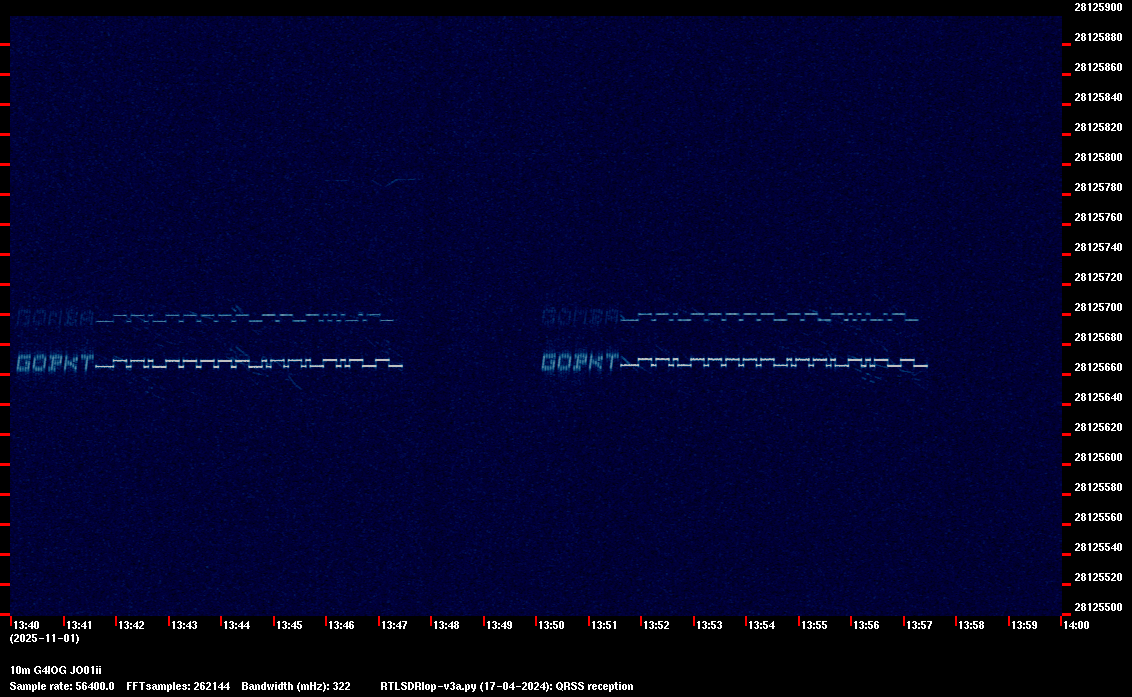Pick the 13:55 time axis label

click(814, 625)
